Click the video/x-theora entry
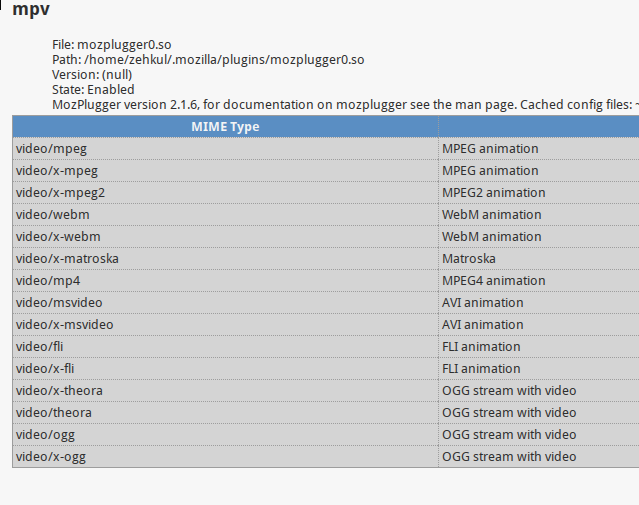The width and height of the screenshot is (639, 505). (225, 391)
